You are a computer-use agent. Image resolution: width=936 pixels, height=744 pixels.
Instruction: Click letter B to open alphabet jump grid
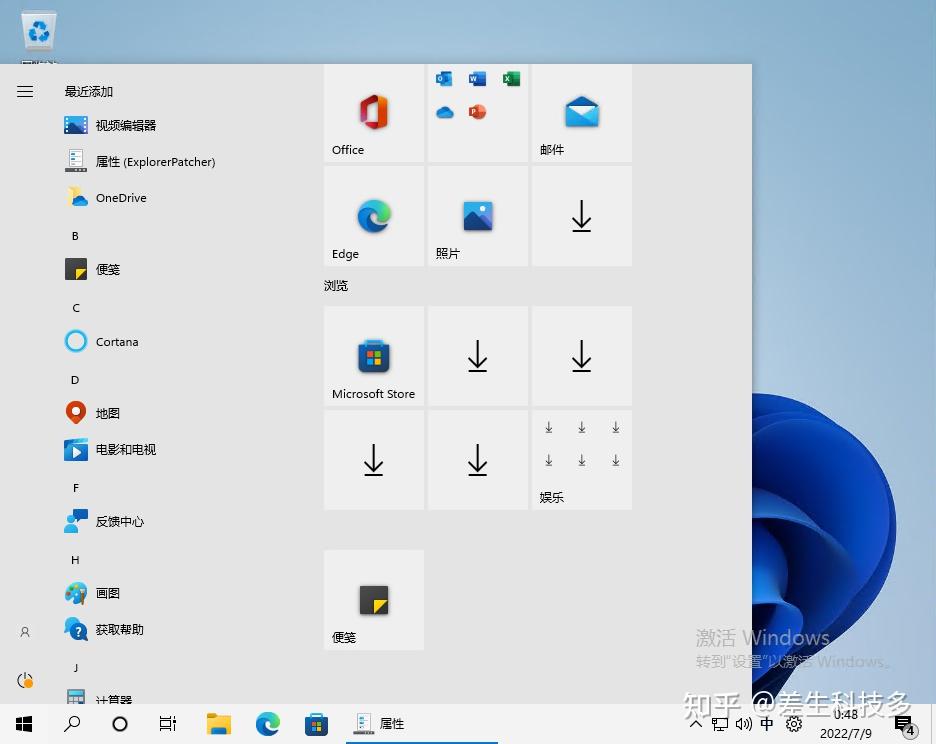(x=74, y=235)
